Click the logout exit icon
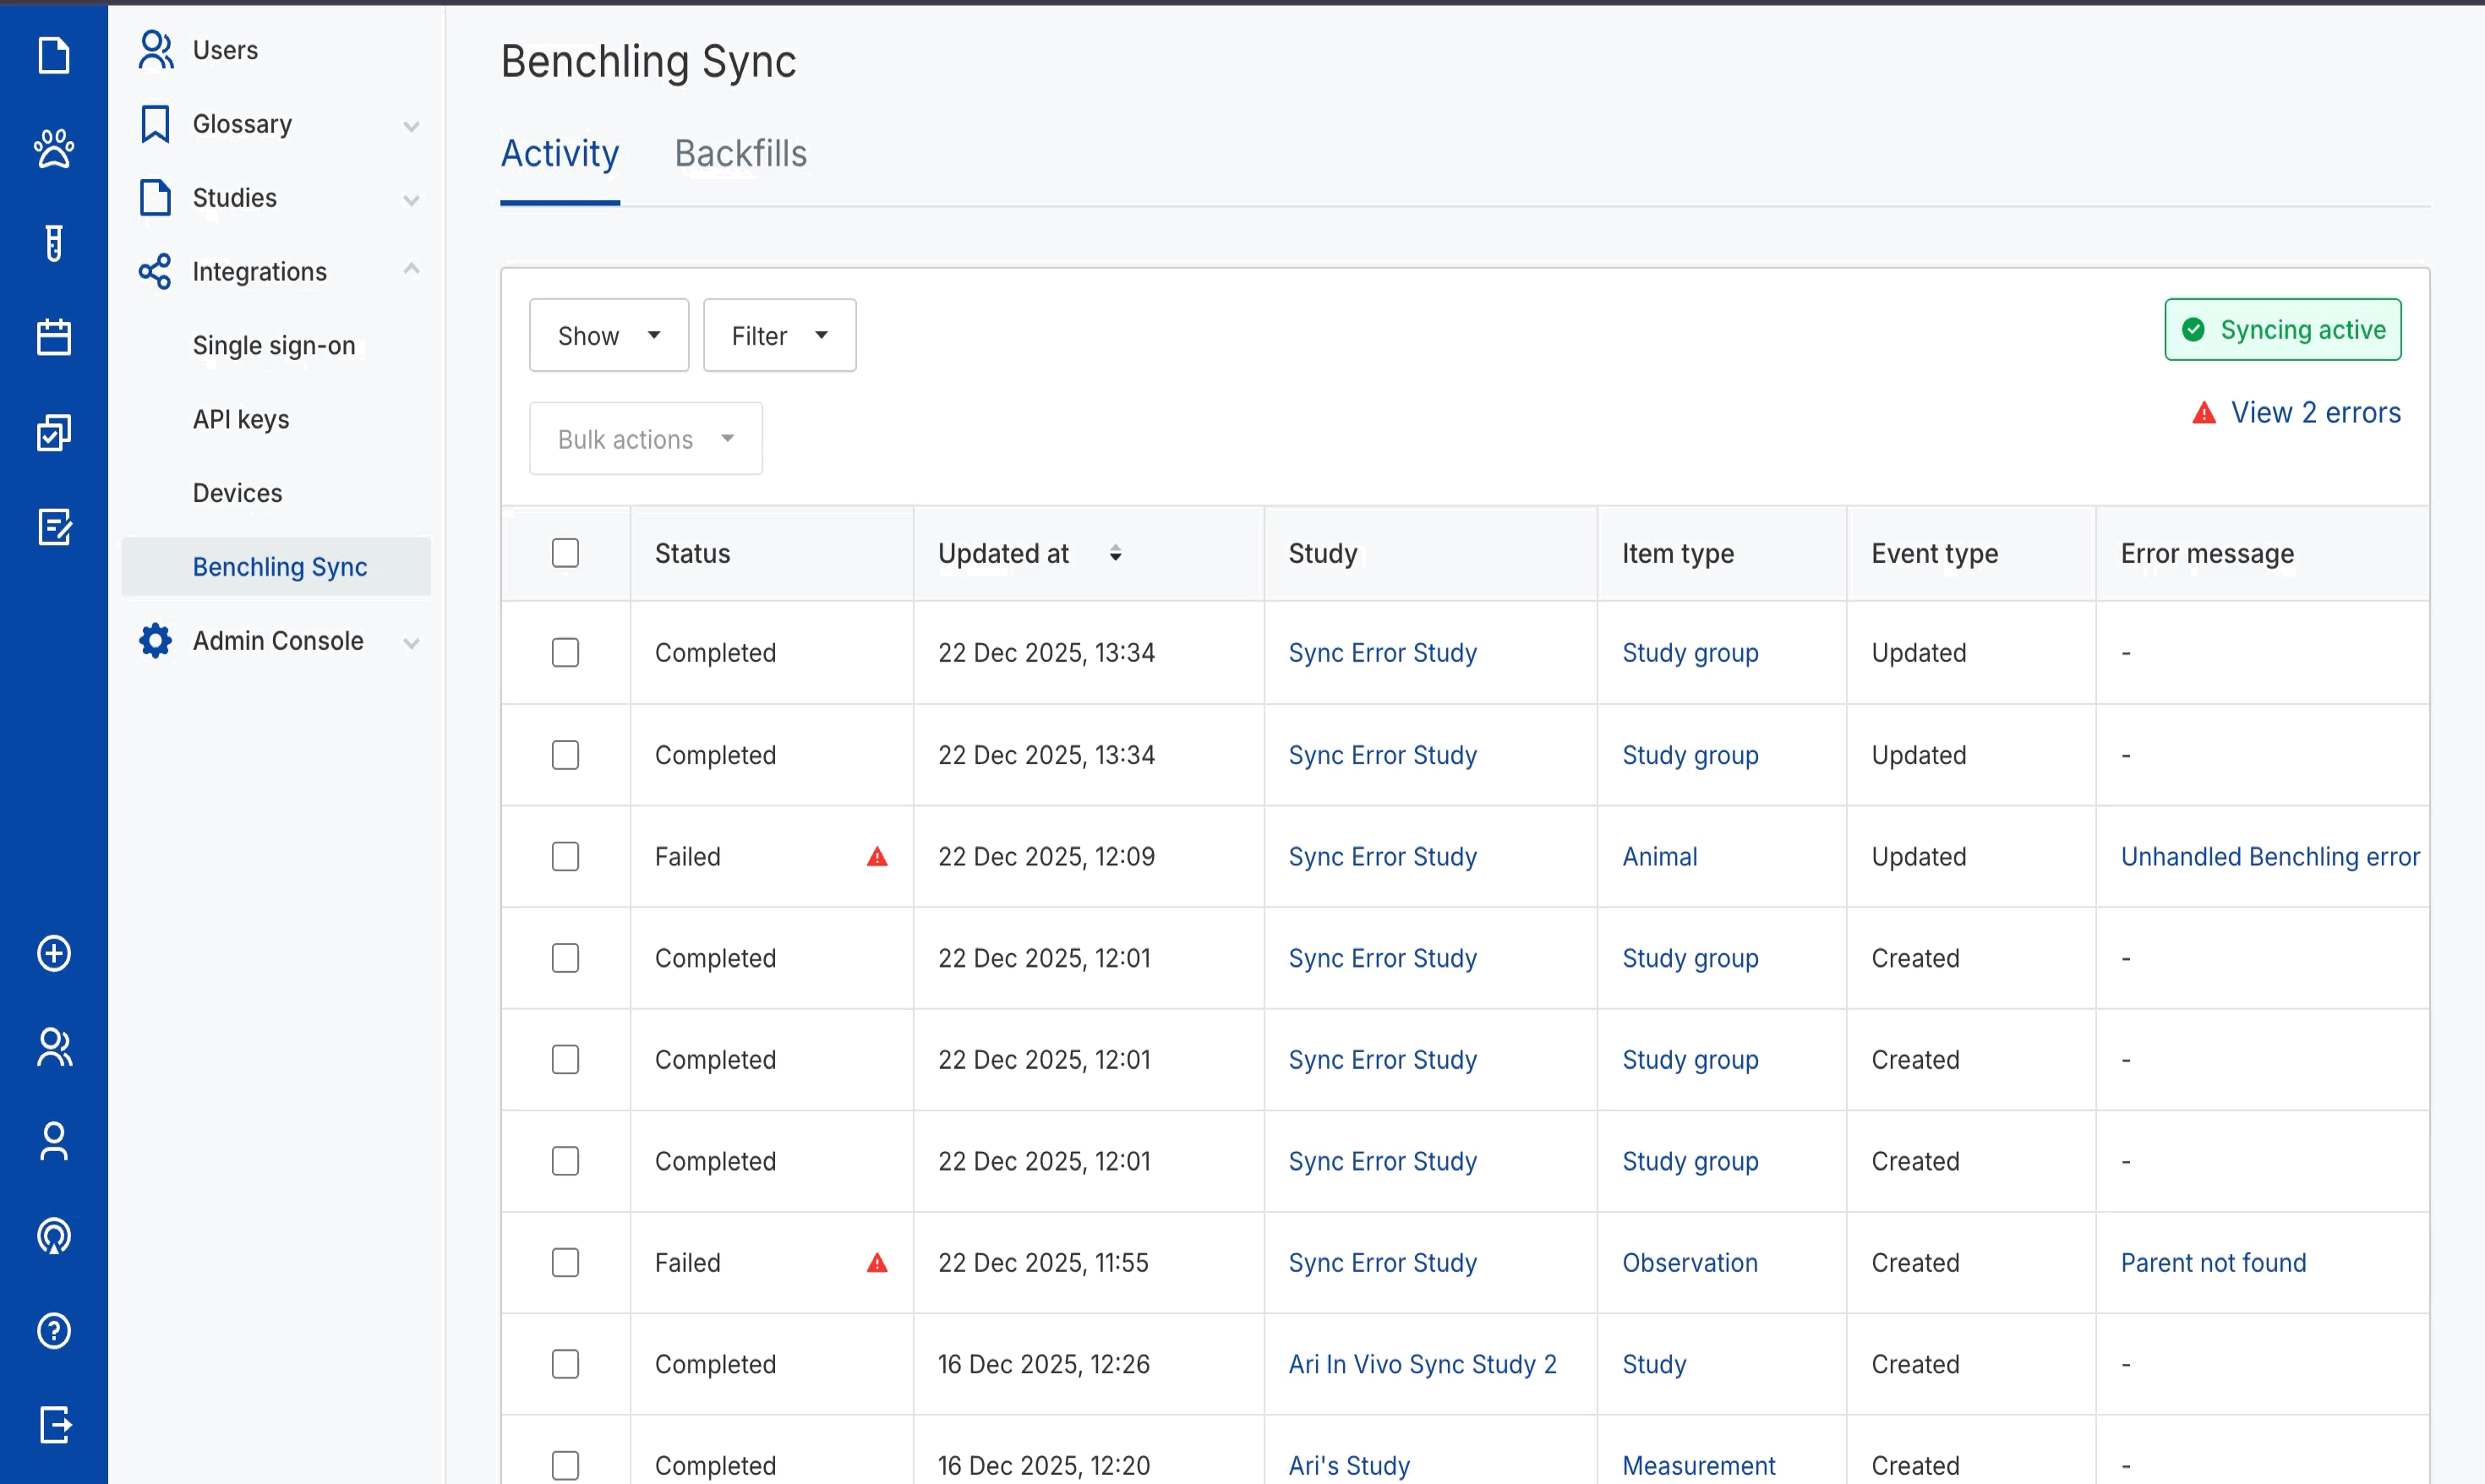2485x1484 pixels. [54, 1424]
